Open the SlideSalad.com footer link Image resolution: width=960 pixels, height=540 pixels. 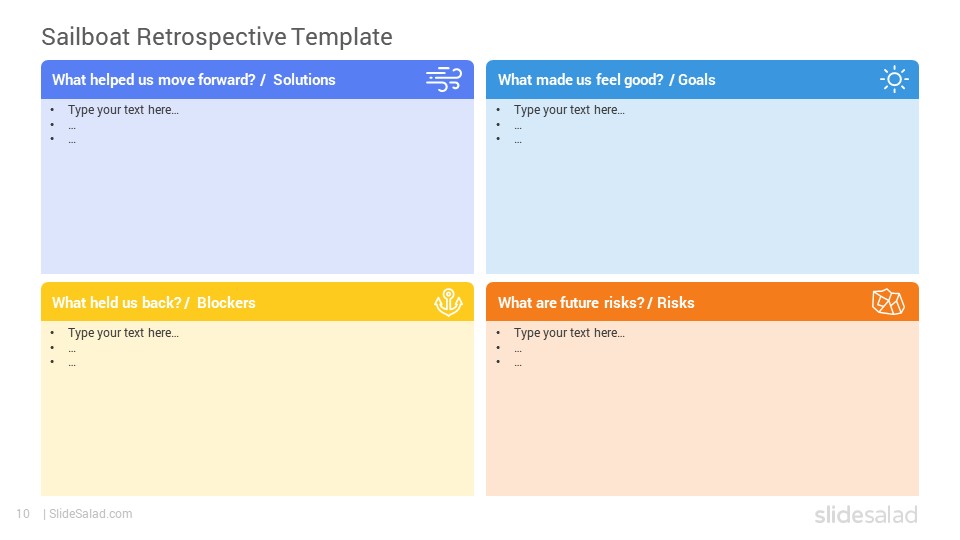click(x=90, y=514)
